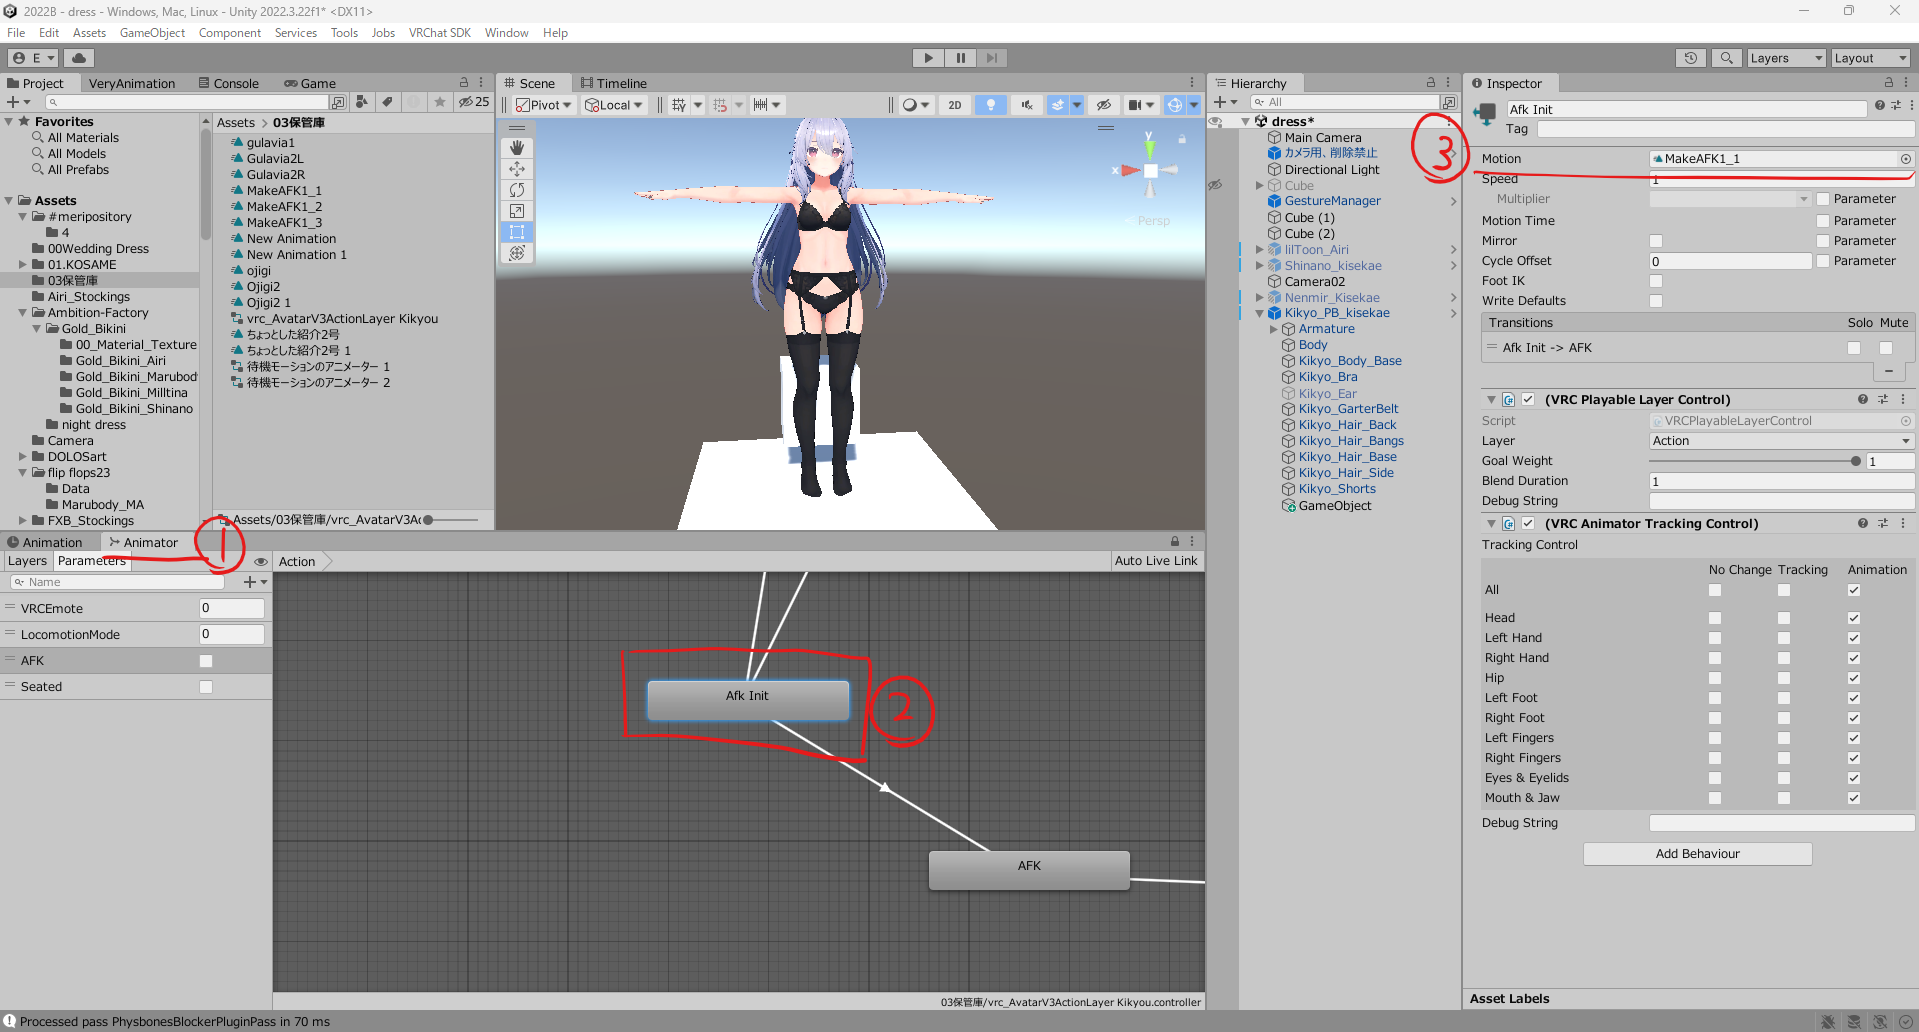The image size is (1919, 1032).
Task: Select the Scale tool in Scene
Action: (x=517, y=211)
